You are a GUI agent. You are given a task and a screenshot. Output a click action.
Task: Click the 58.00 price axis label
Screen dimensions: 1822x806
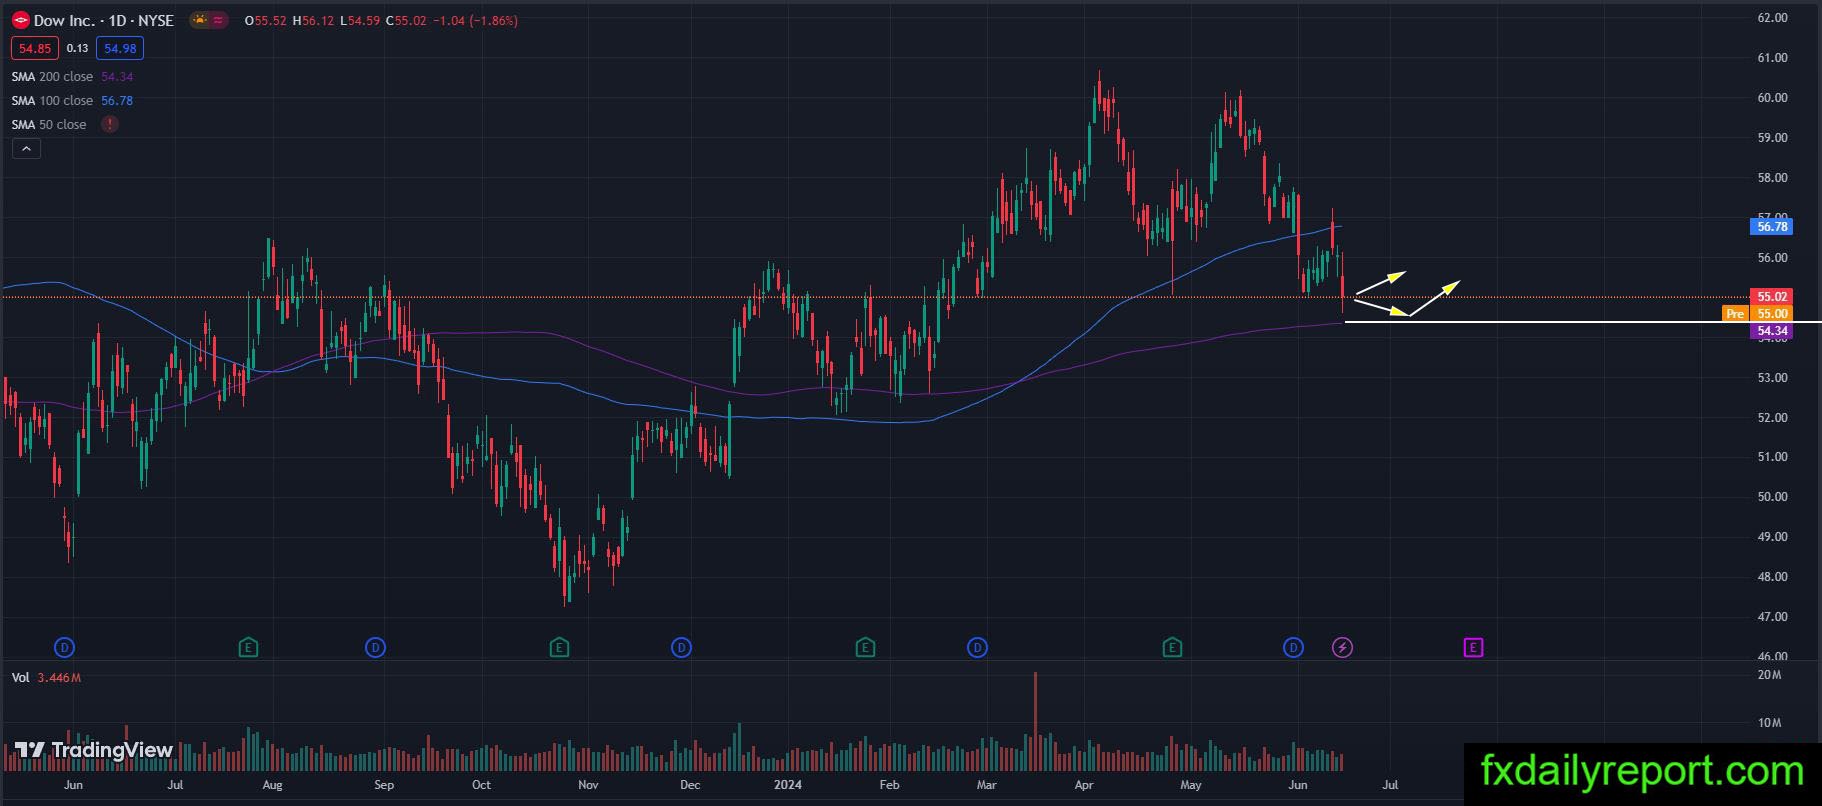(1772, 178)
